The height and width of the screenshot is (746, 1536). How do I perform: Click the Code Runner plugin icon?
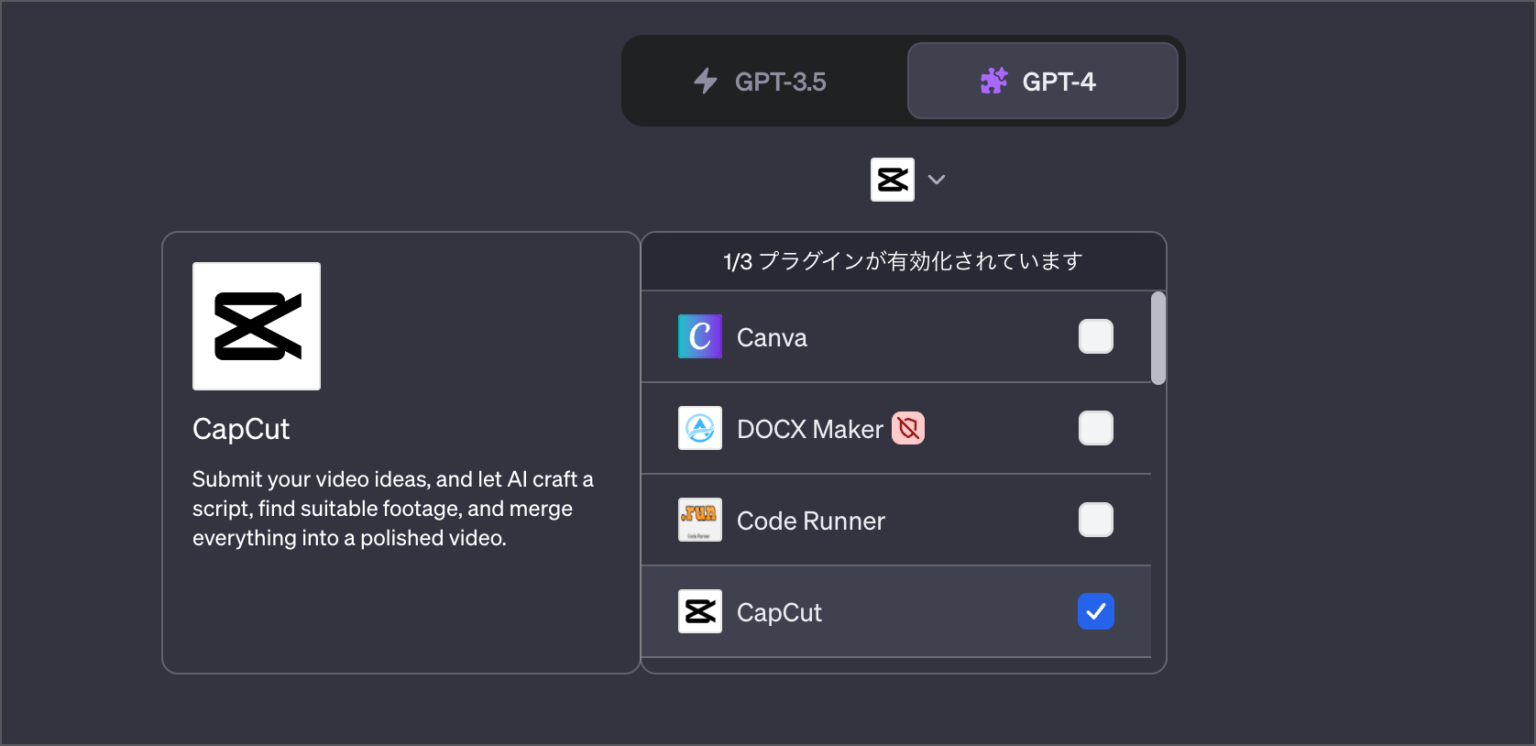click(x=700, y=520)
